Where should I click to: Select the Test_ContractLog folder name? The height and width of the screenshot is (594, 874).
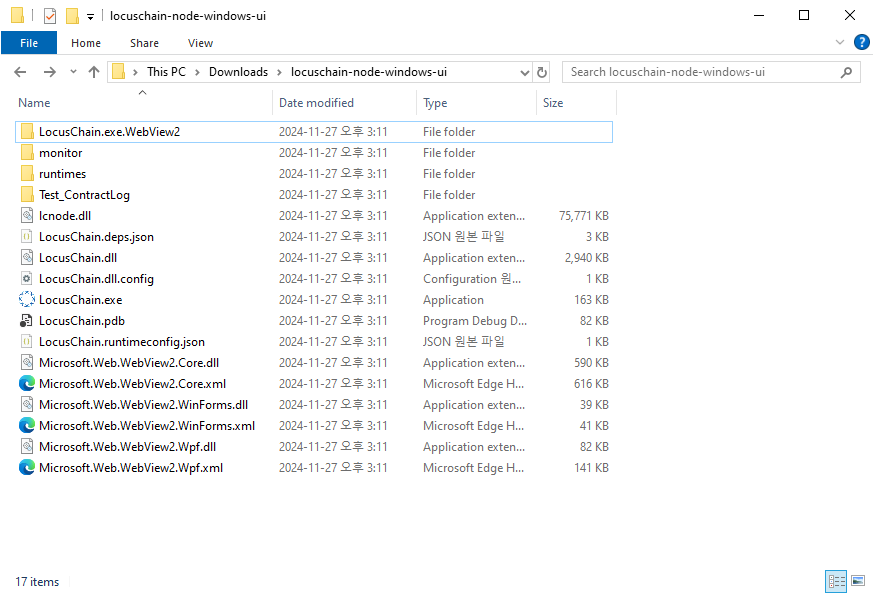pyautogui.click(x=84, y=194)
